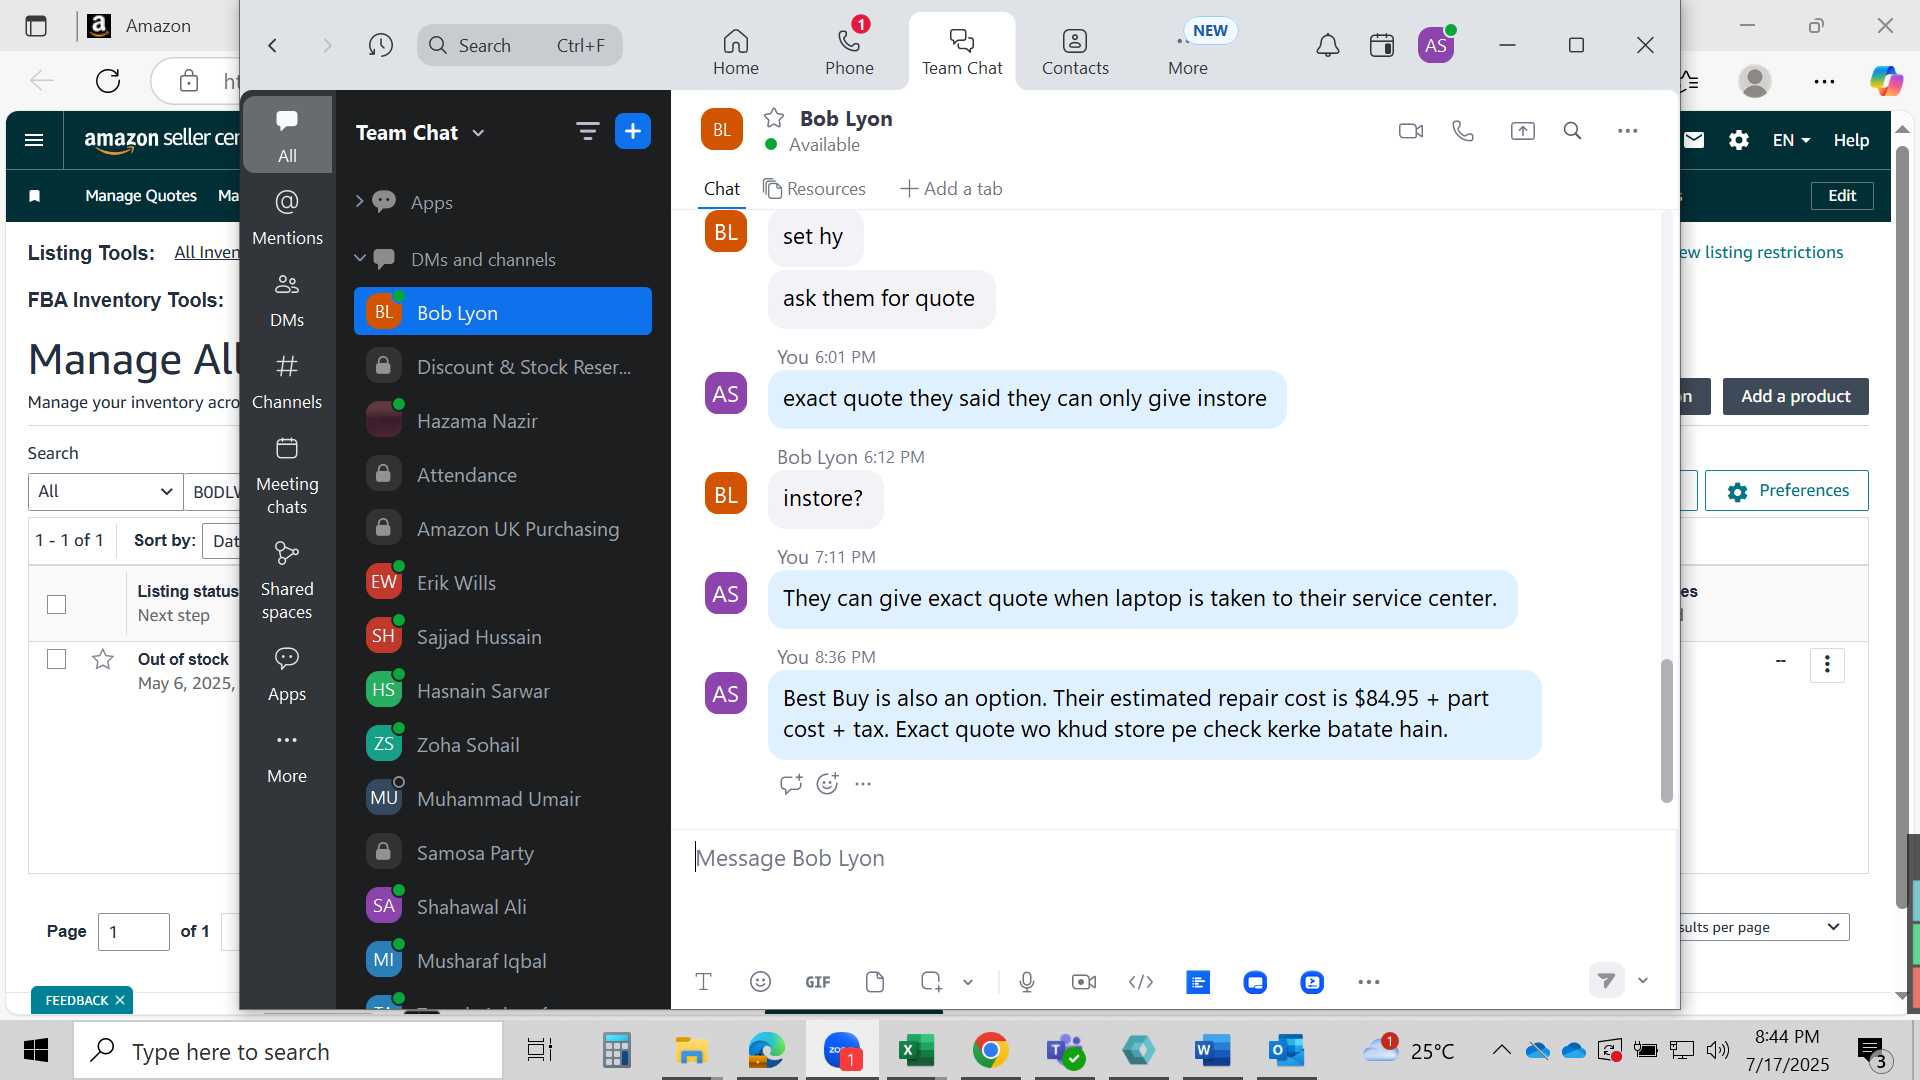Open the chat filter icon
The image size is (1920, 1080).
click(x=587, y=131)
